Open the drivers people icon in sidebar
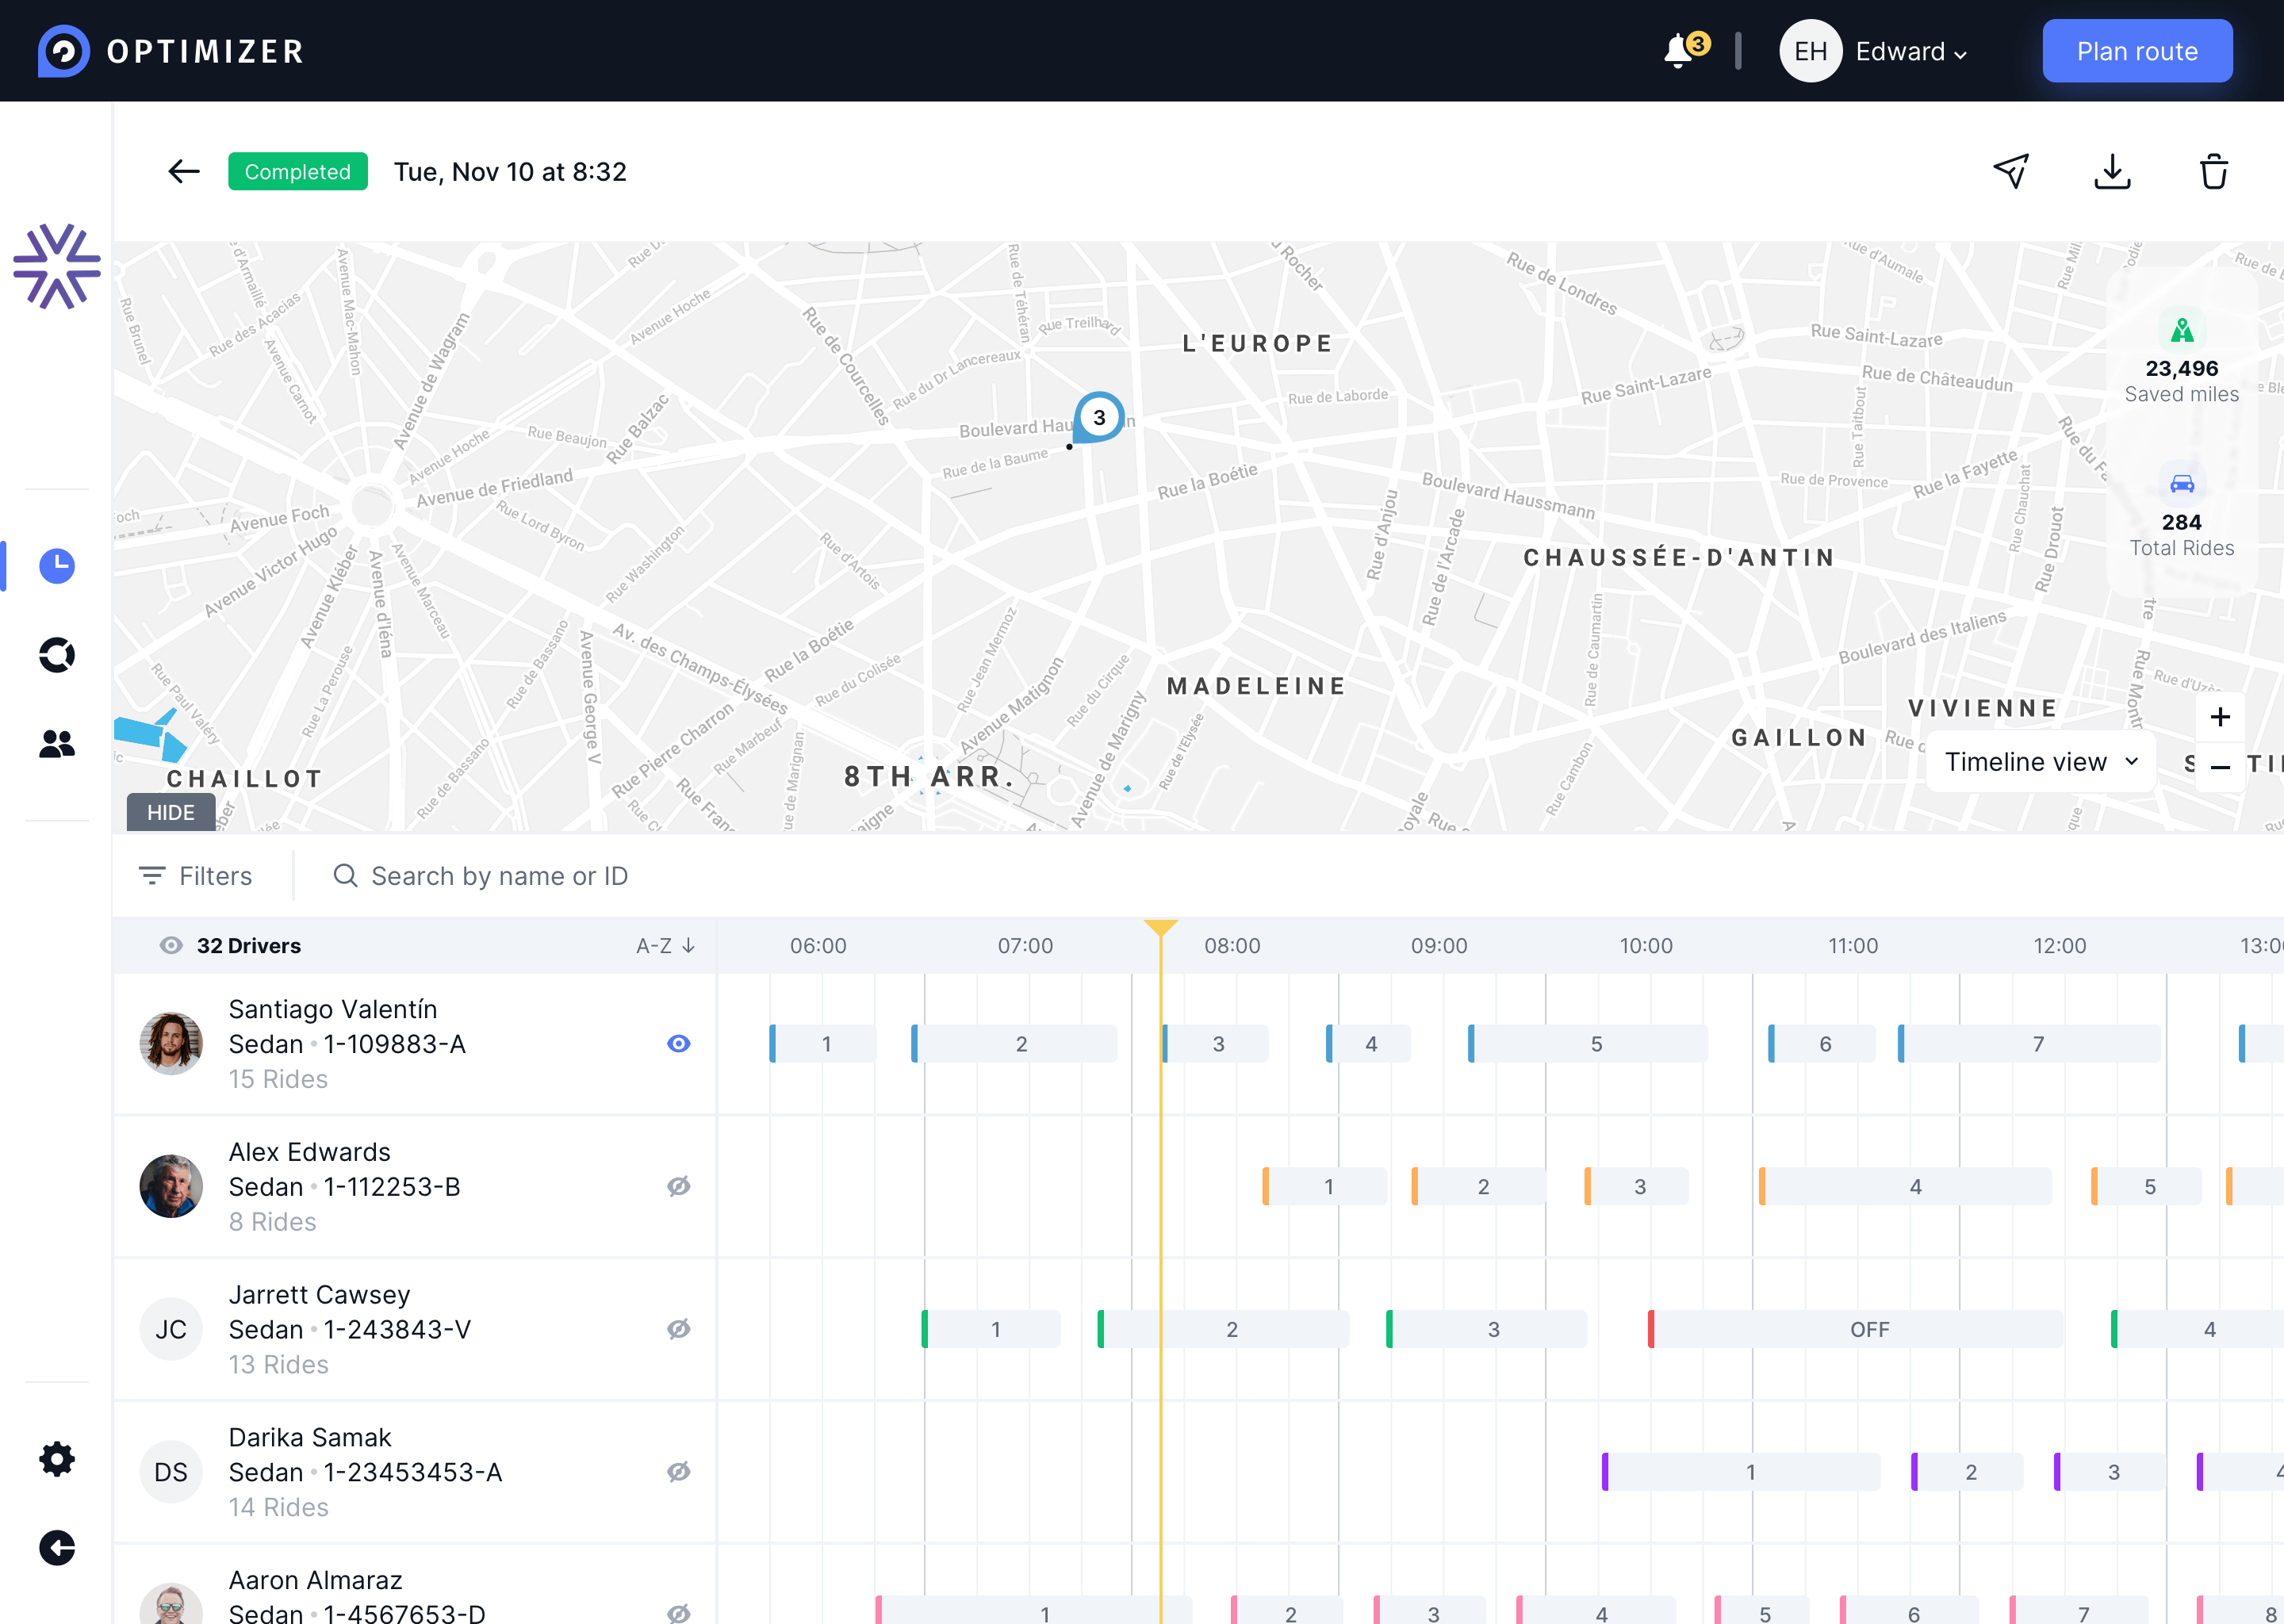Viewport: 2284px width, 1624px height. pos(57,743)
